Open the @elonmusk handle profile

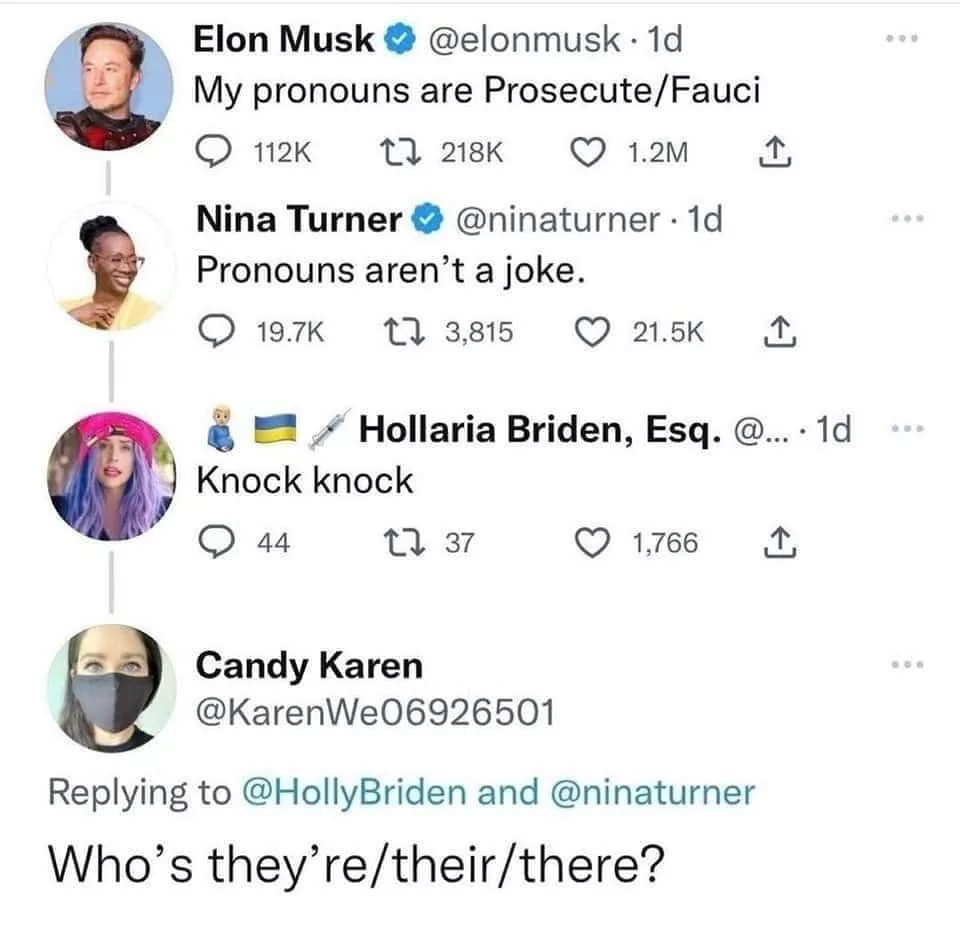[528, 40]
